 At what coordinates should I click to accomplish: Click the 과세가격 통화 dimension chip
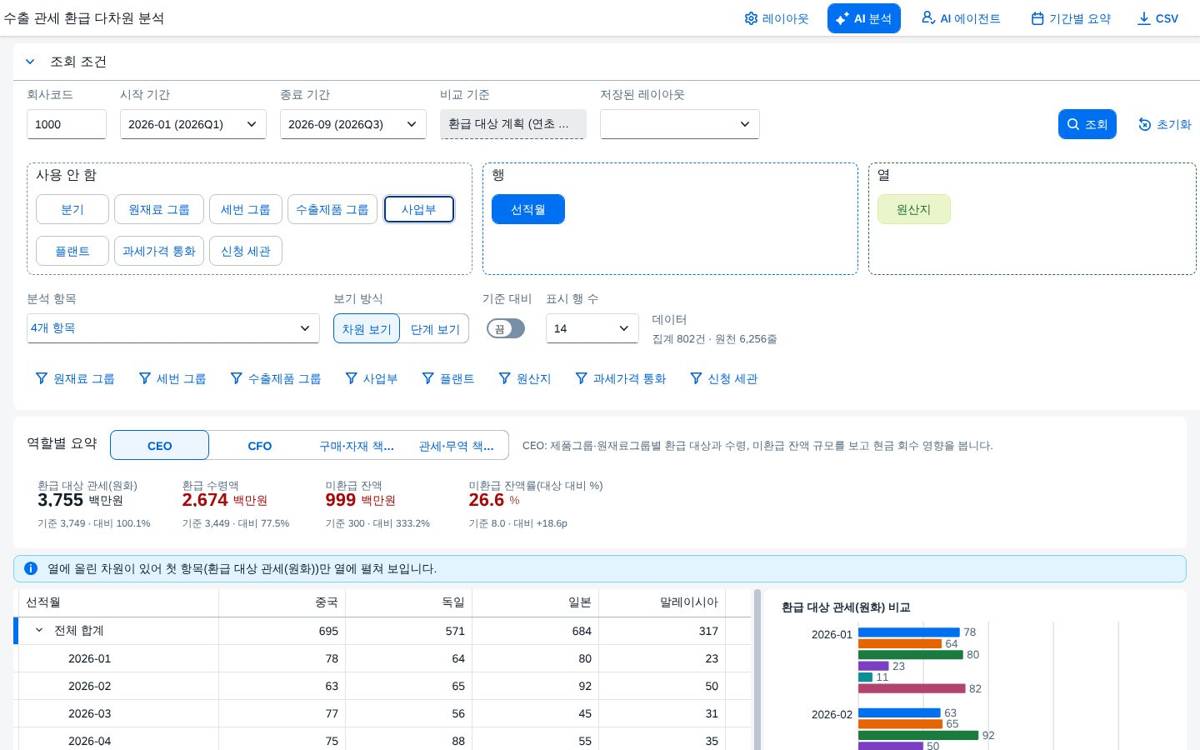click(x=159, y=251)
